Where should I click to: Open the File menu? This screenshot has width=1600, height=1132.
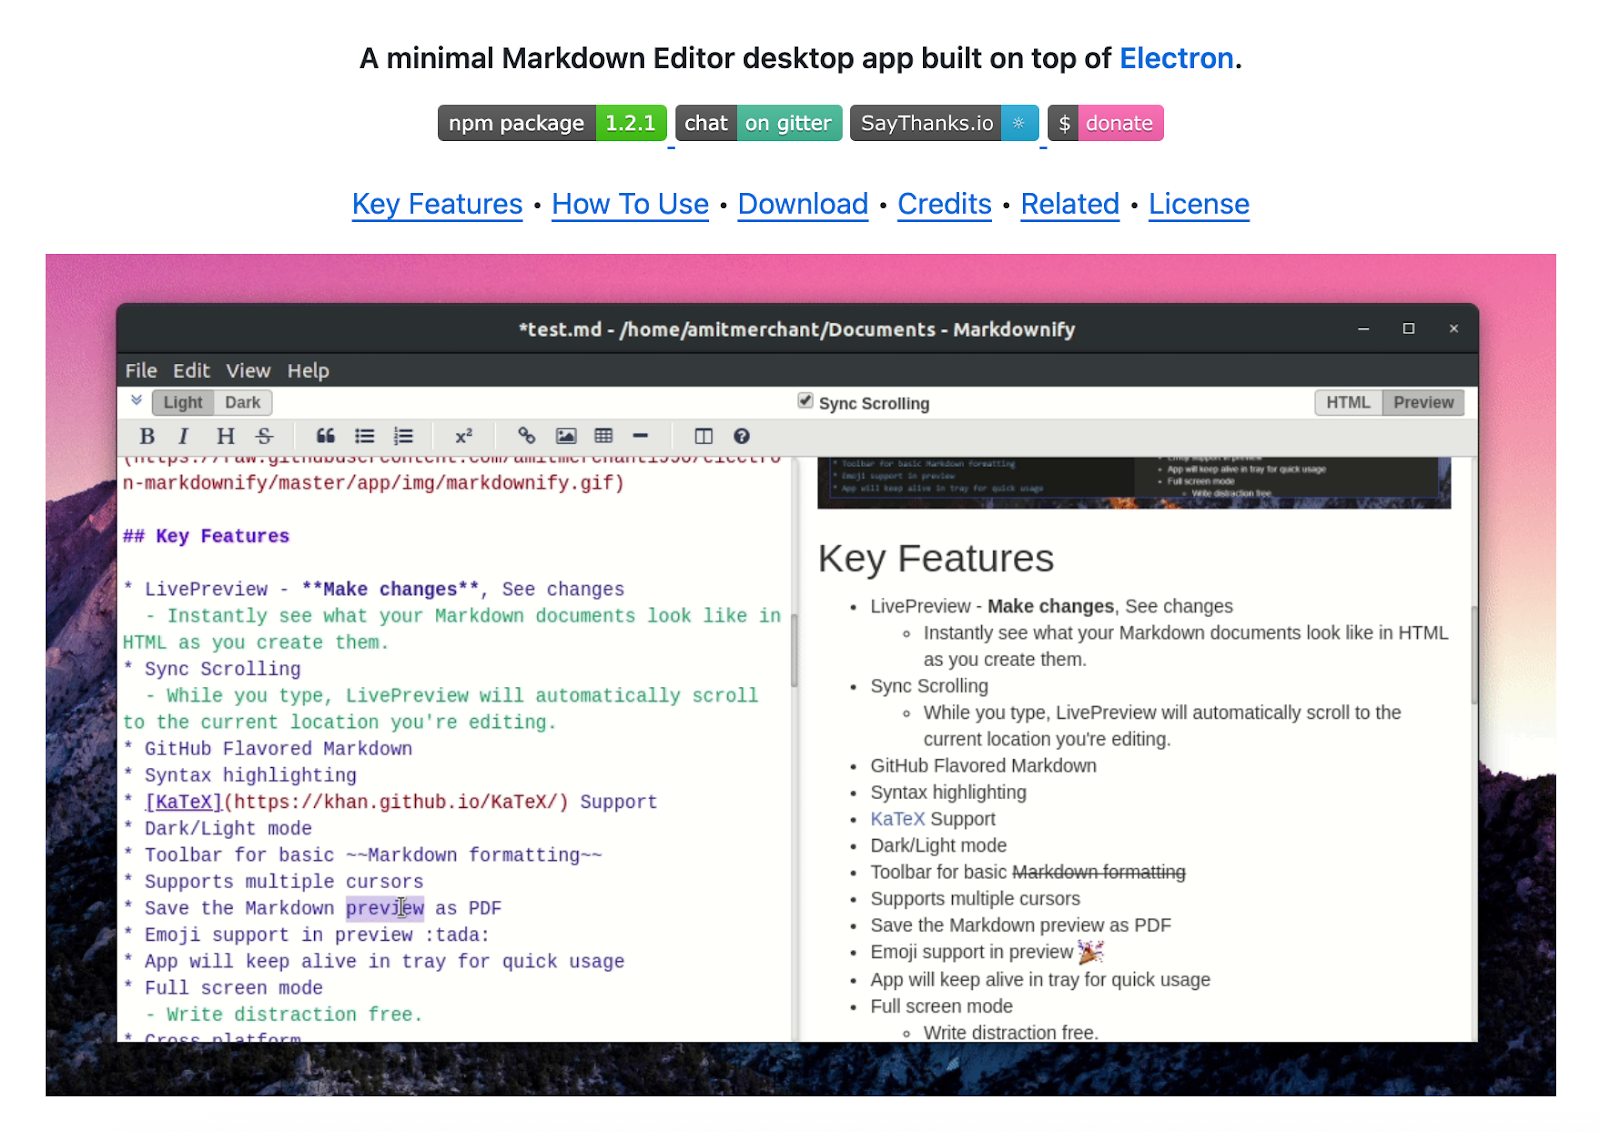tap(141, 370)
